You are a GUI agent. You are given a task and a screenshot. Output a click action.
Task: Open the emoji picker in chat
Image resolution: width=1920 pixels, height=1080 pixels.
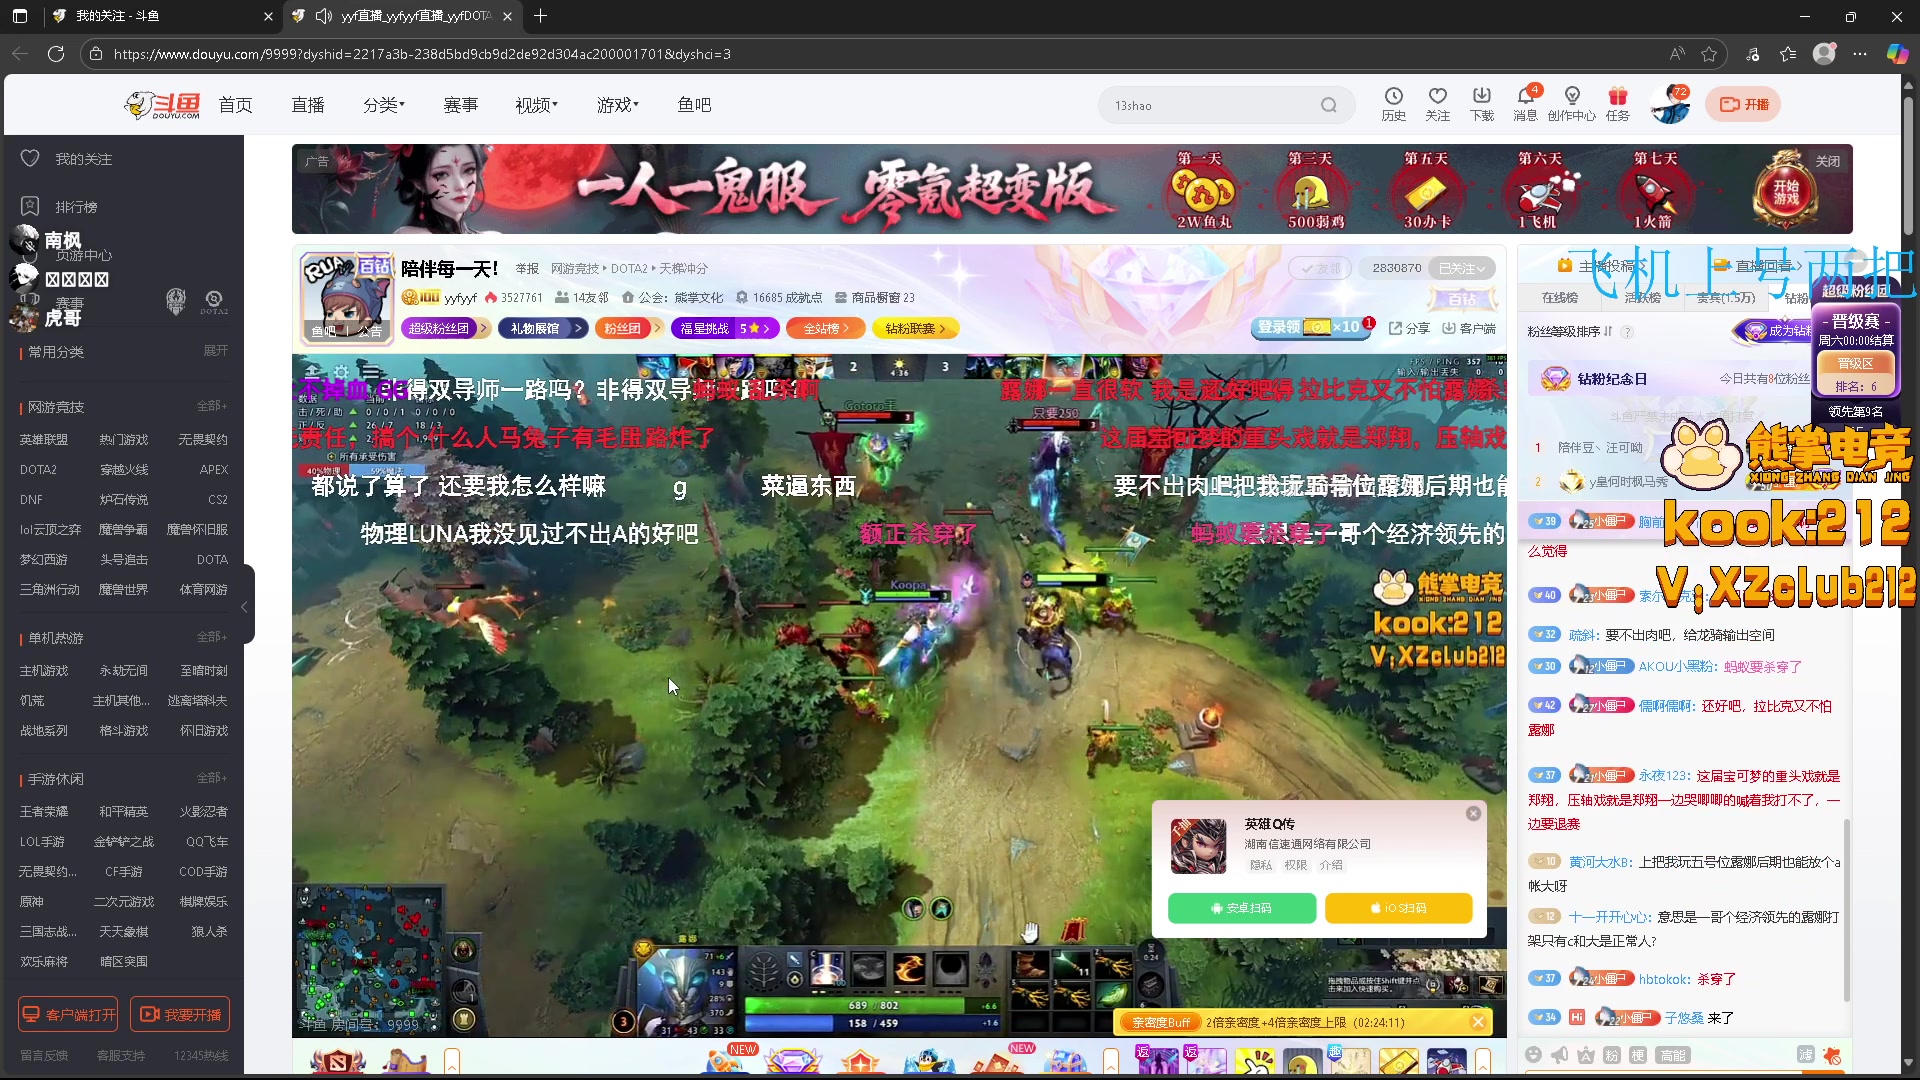(1533, 1055)
